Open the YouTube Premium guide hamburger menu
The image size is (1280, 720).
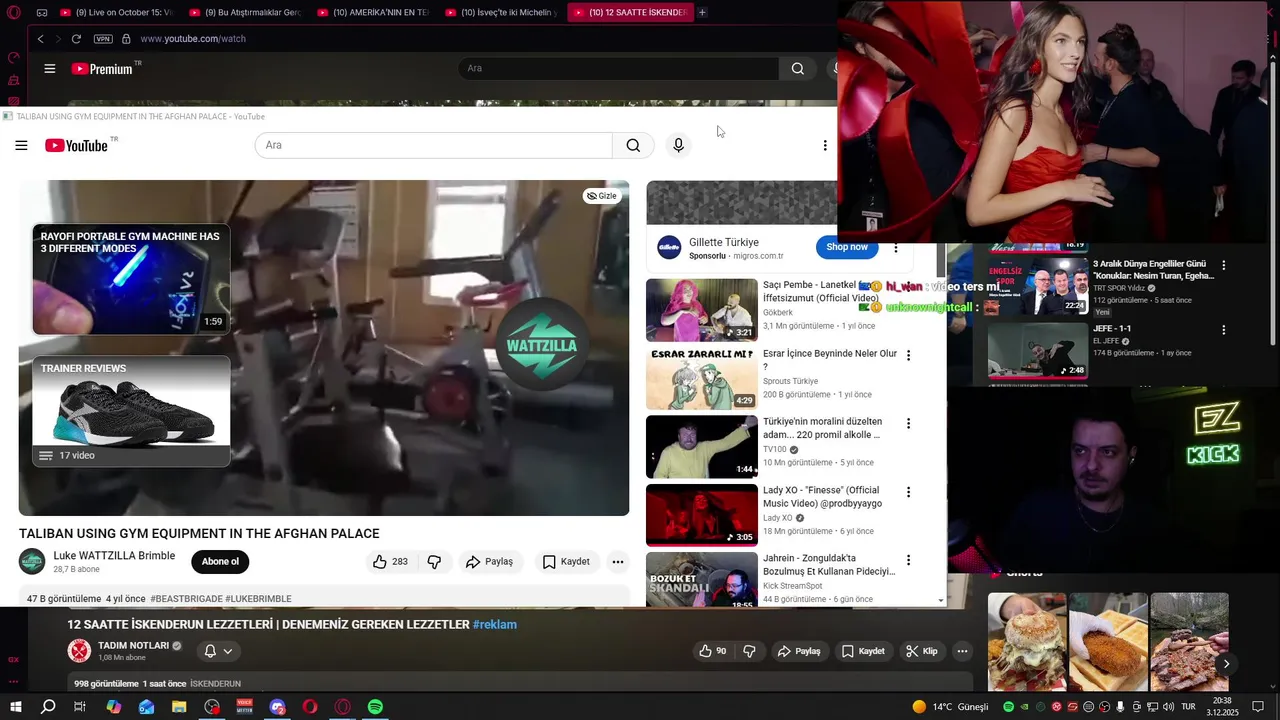click(x=49, y=69)
